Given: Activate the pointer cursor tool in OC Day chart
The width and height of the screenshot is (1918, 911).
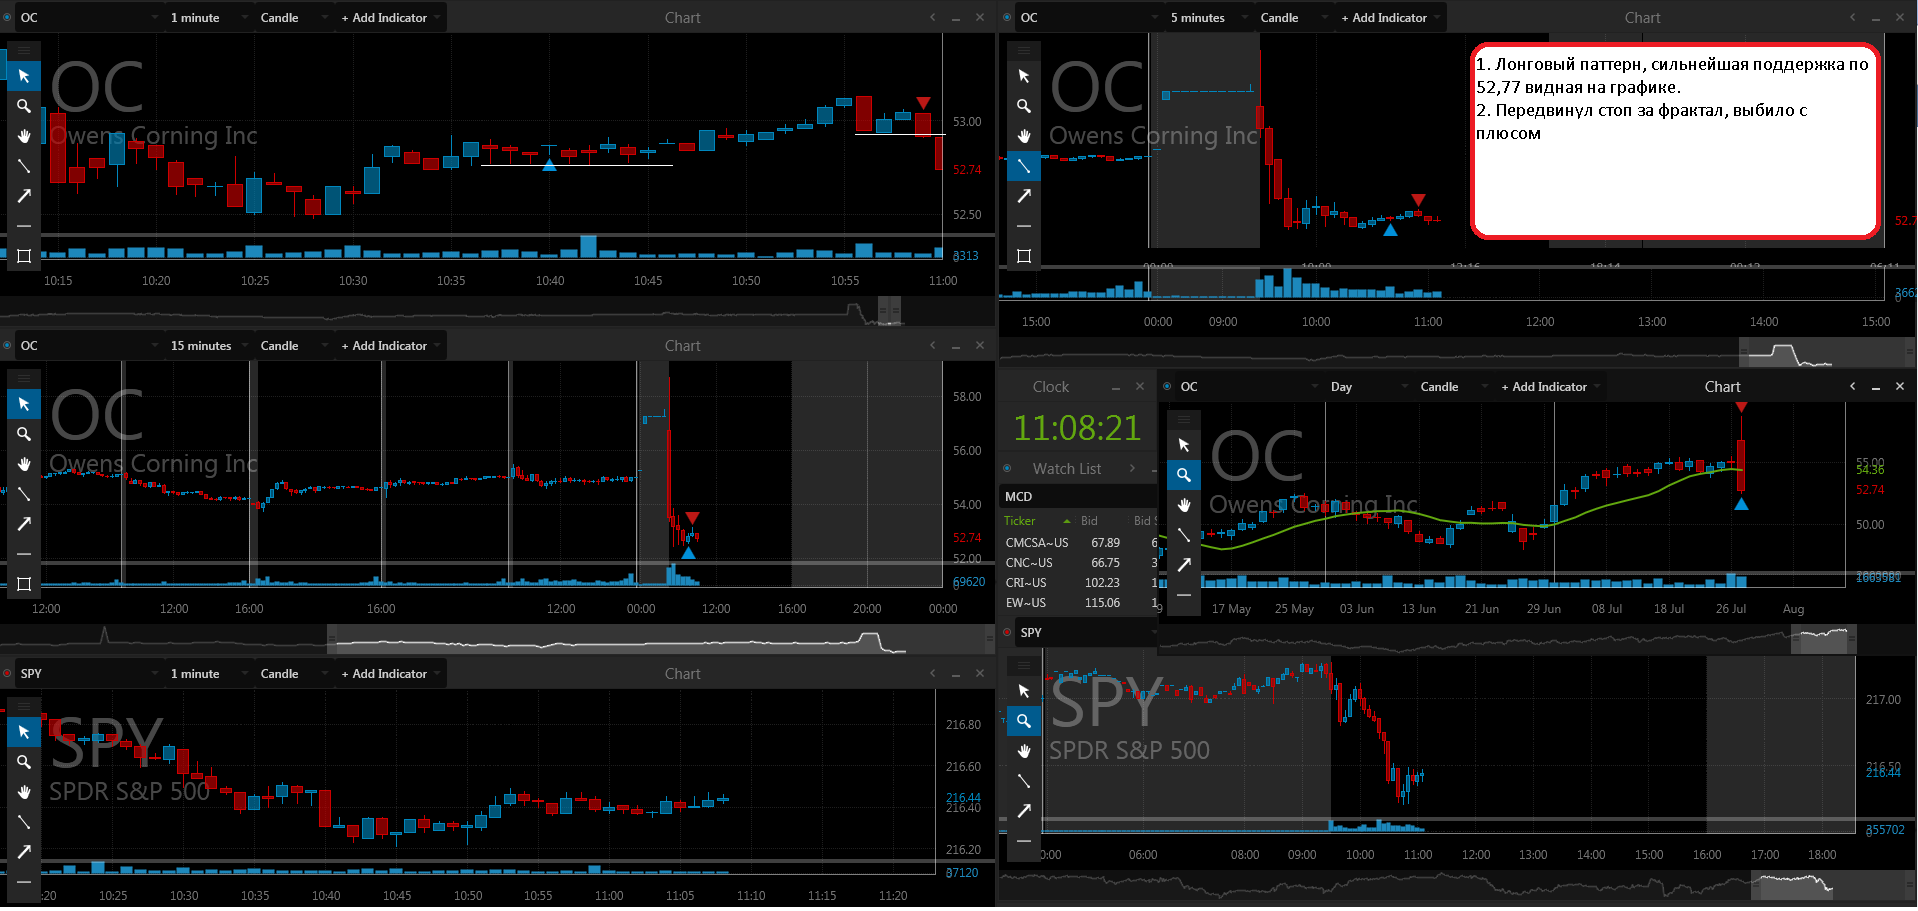Looking at the screenshot, I should coord(1184,445).
